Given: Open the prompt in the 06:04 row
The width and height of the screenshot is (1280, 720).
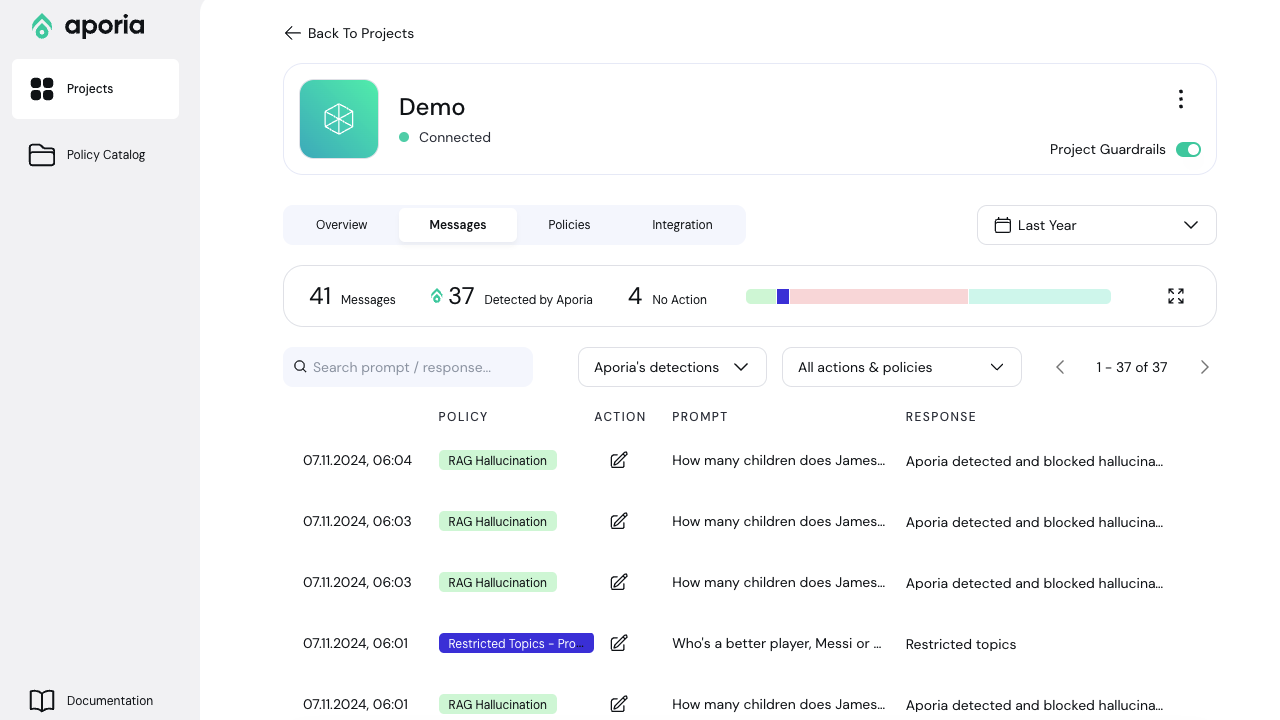Looking at the screenshot, I should click(x=779, y=461).
